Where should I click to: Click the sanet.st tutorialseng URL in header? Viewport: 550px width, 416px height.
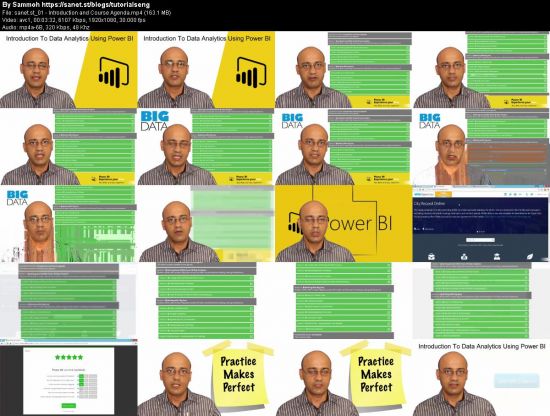(95, 5)
